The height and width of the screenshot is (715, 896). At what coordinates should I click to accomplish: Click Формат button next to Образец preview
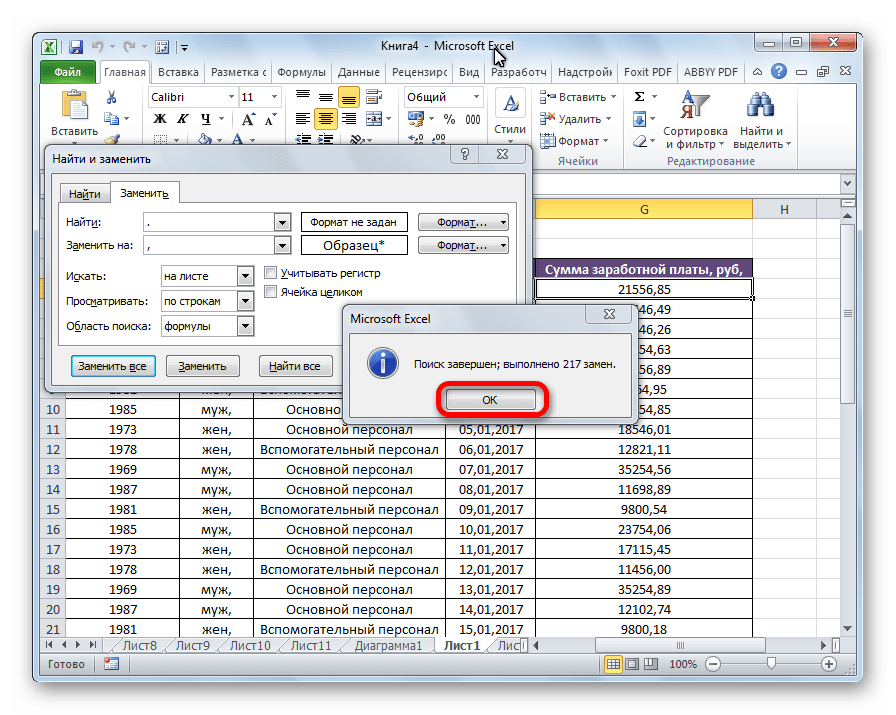point(463,245)
